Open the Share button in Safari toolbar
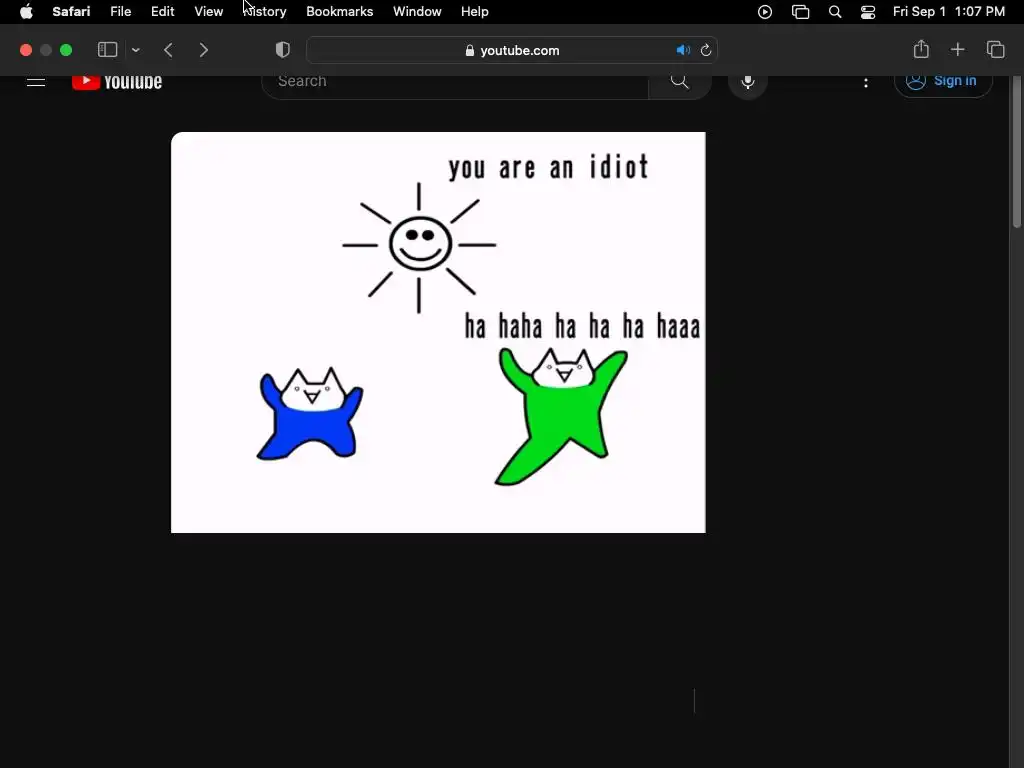1024x768 pixels. click(x=921, y=49)
